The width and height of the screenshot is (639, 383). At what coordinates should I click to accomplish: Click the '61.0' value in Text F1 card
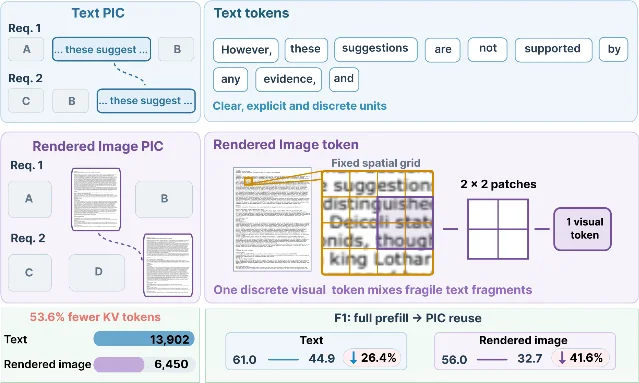[245, 360]
